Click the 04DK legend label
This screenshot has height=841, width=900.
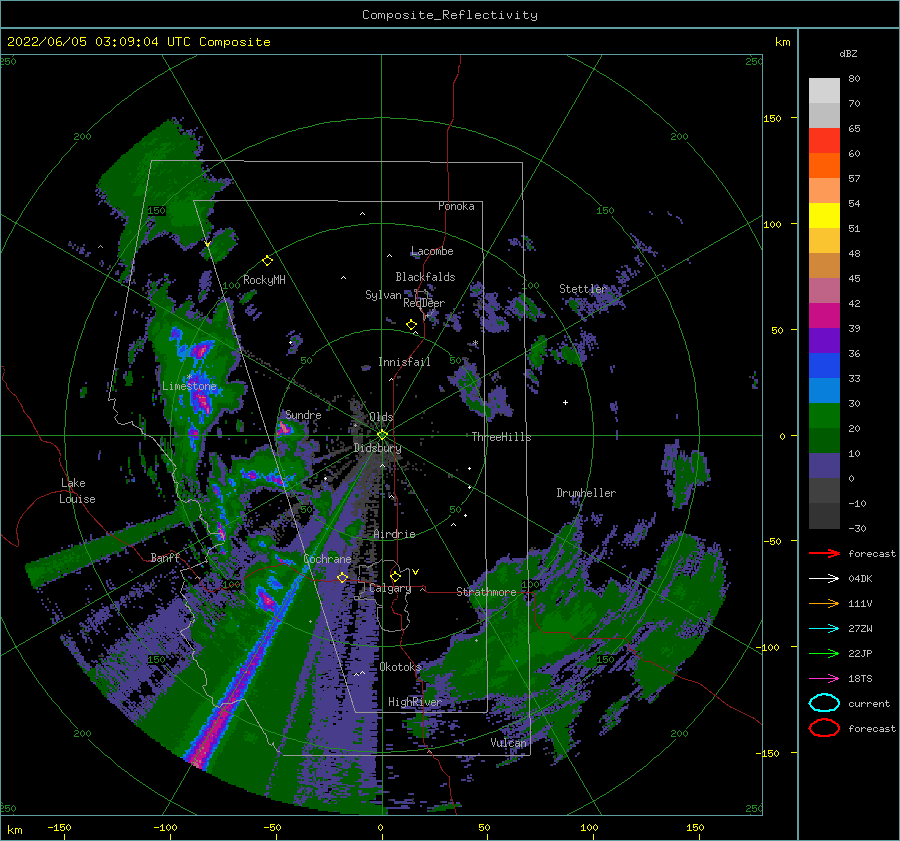click(x=860, y=579)
